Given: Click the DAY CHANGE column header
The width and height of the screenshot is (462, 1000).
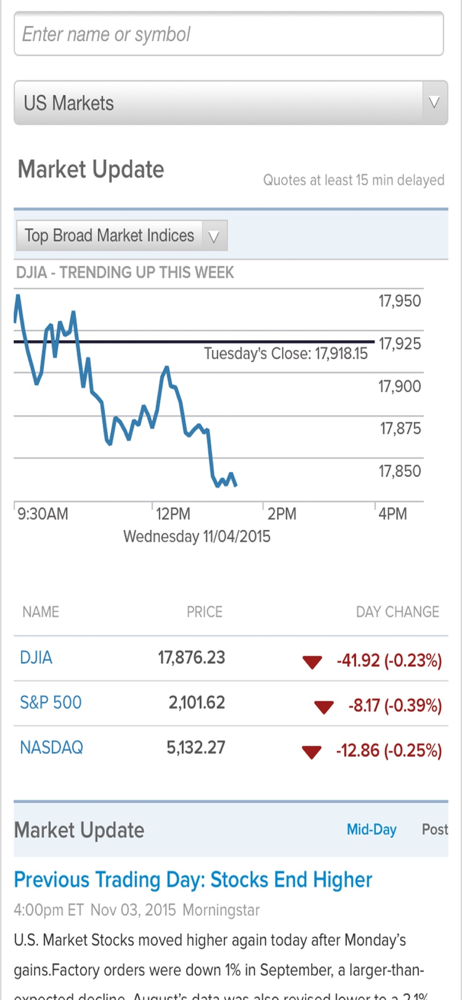Looking at the screenshot, I should point(398,612).
